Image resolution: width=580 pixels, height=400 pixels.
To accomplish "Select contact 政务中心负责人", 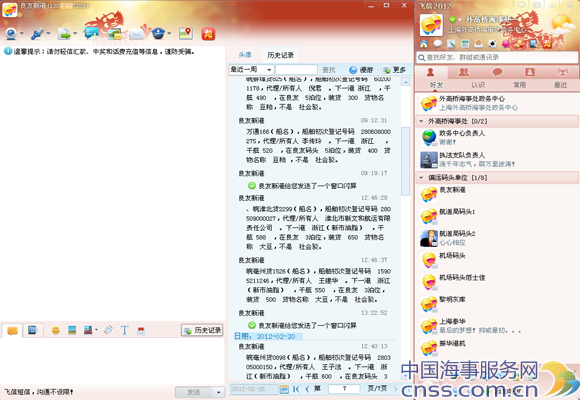I will (x=498, y=138).
